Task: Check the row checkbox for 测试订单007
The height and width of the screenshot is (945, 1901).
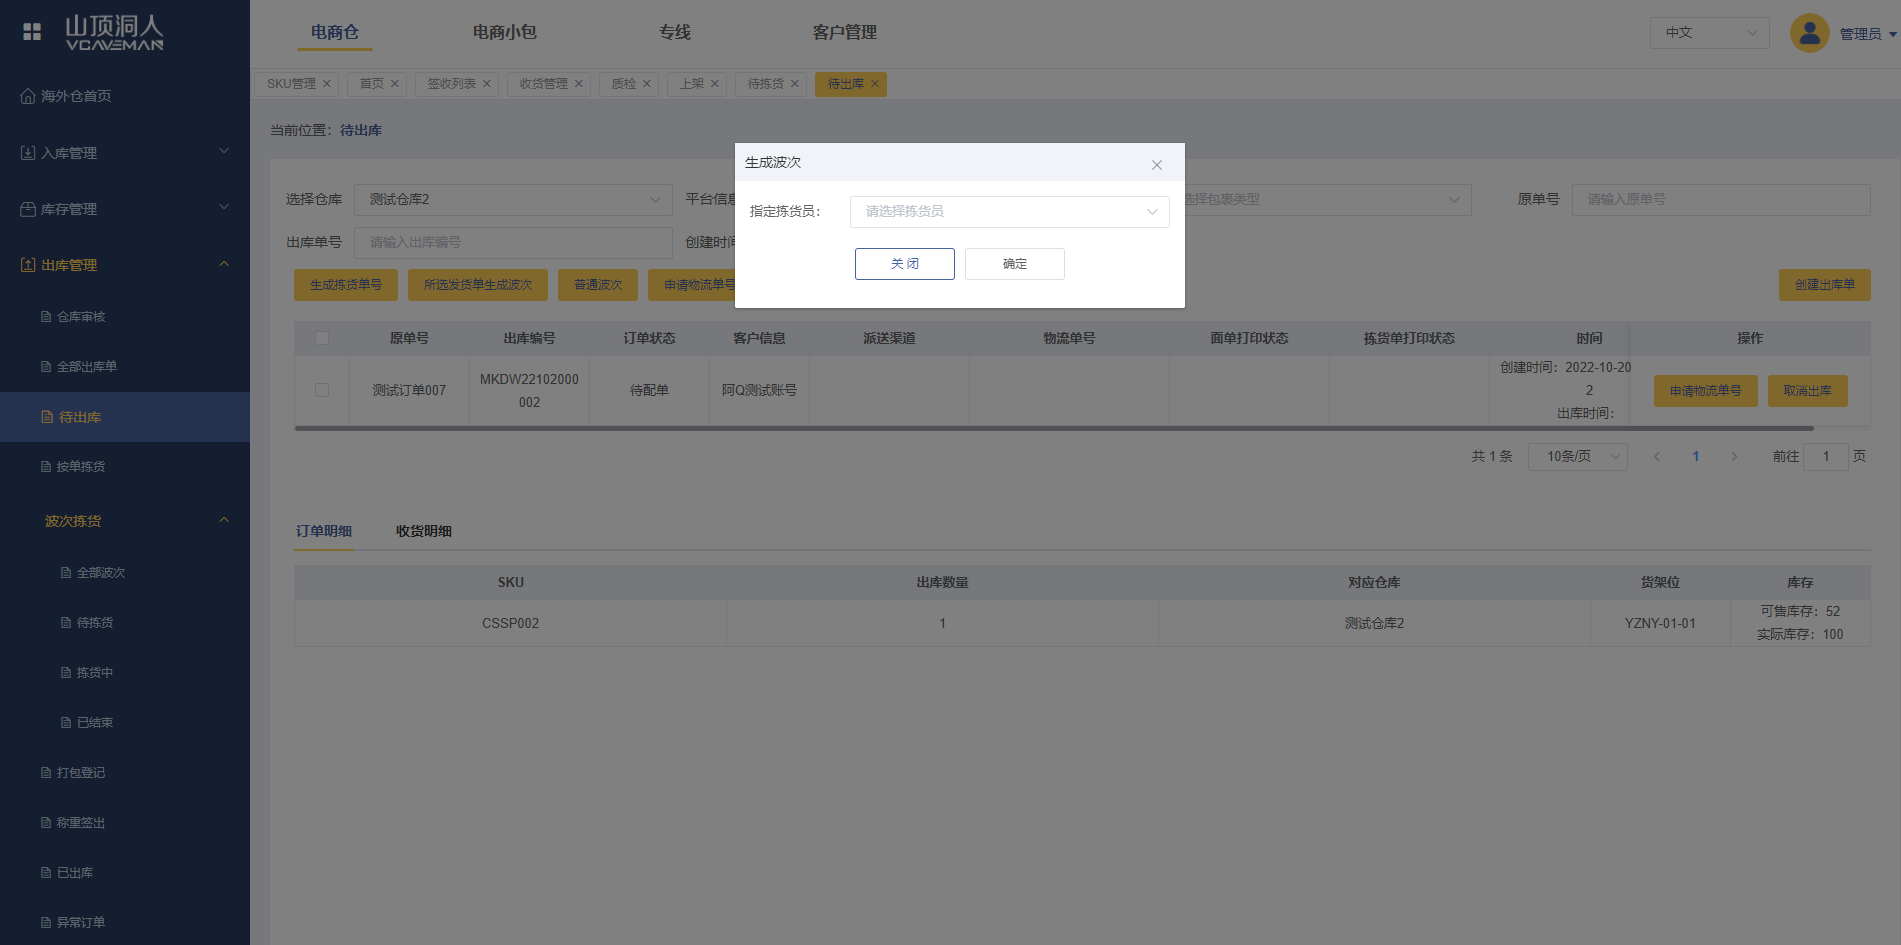Action: 322,390
